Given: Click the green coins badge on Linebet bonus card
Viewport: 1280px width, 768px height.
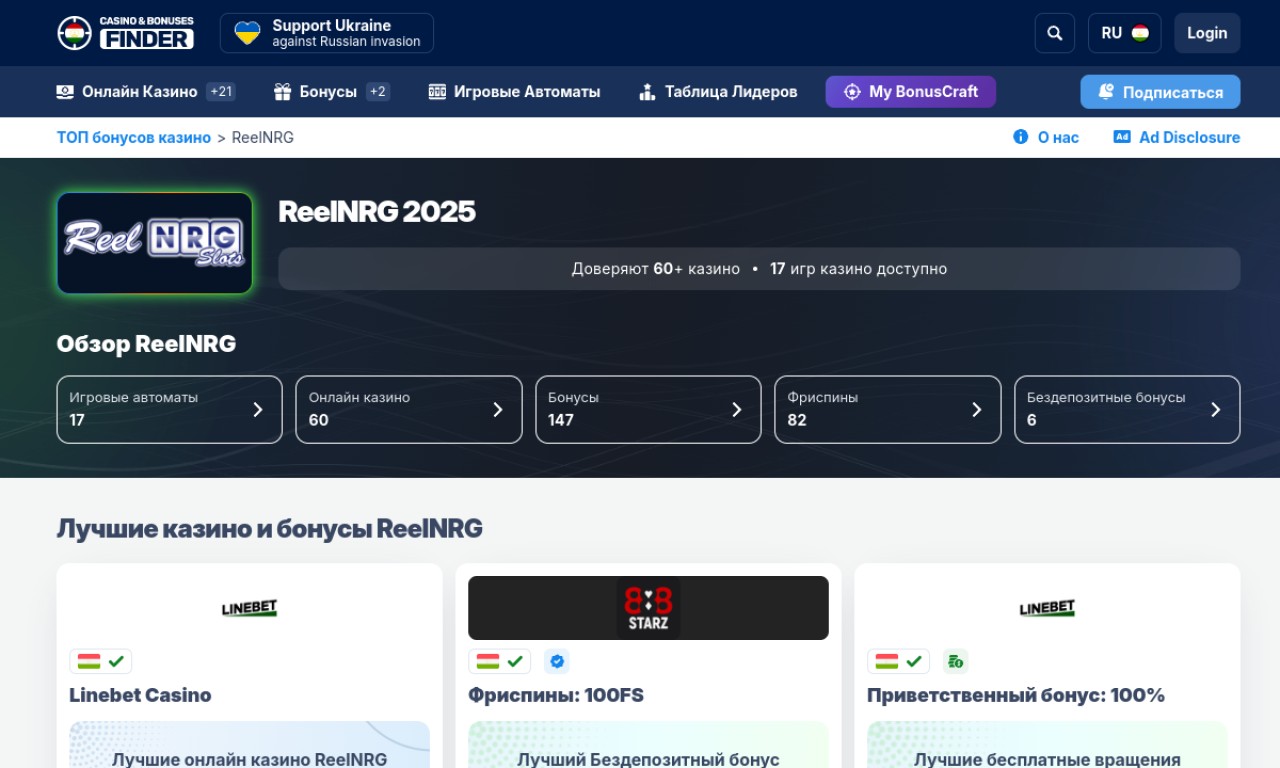Looking at the screenshot, I should pos(955,661).
